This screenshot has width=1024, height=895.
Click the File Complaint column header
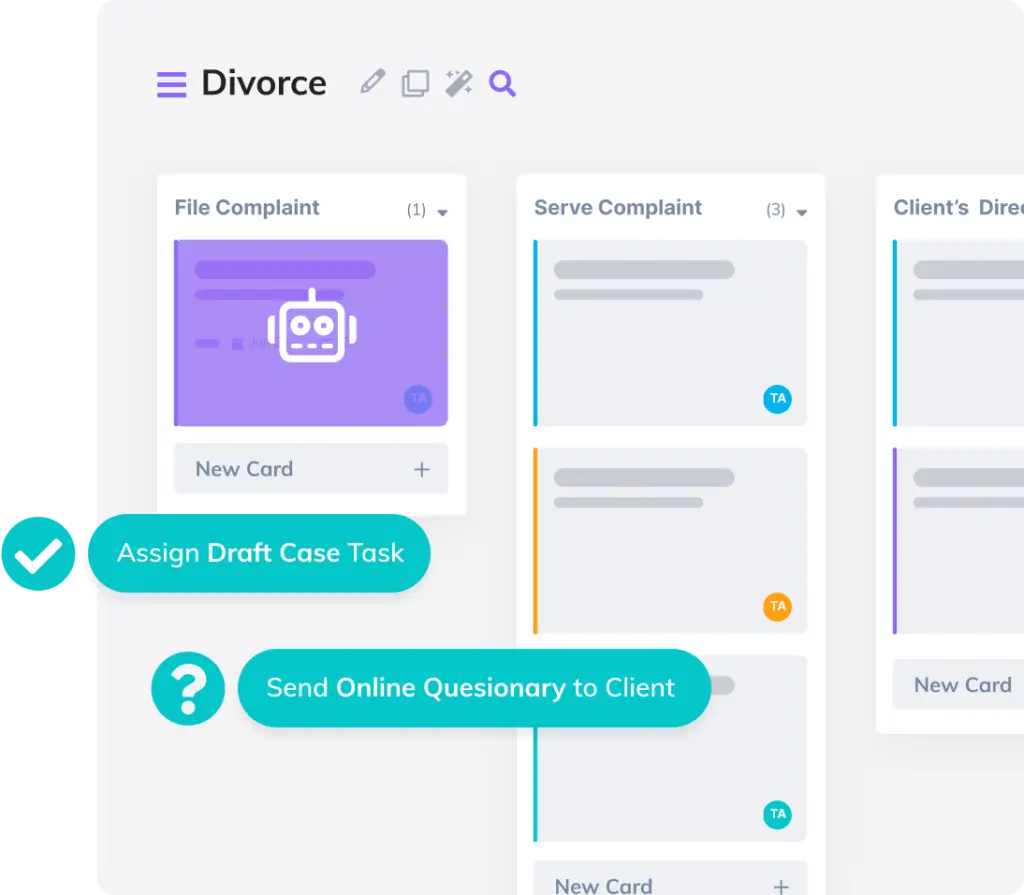pos(247,208)
